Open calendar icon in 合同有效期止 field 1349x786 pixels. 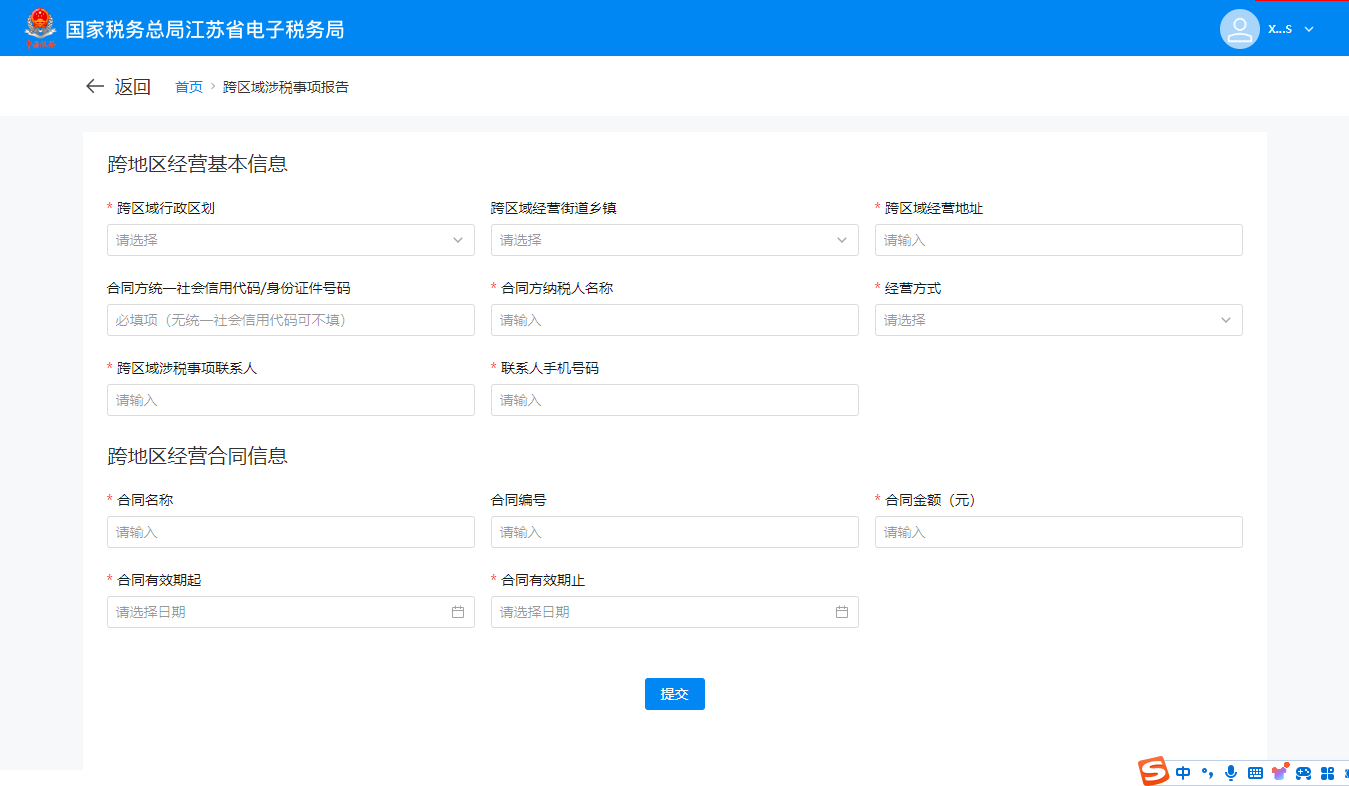click(842, 612)
